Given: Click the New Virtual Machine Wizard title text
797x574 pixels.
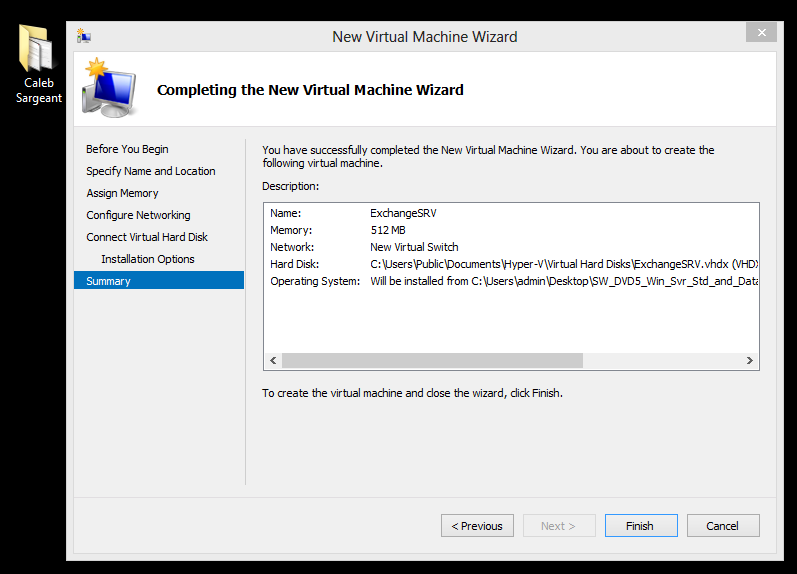Looking at the screenshot, I should 425,37.
